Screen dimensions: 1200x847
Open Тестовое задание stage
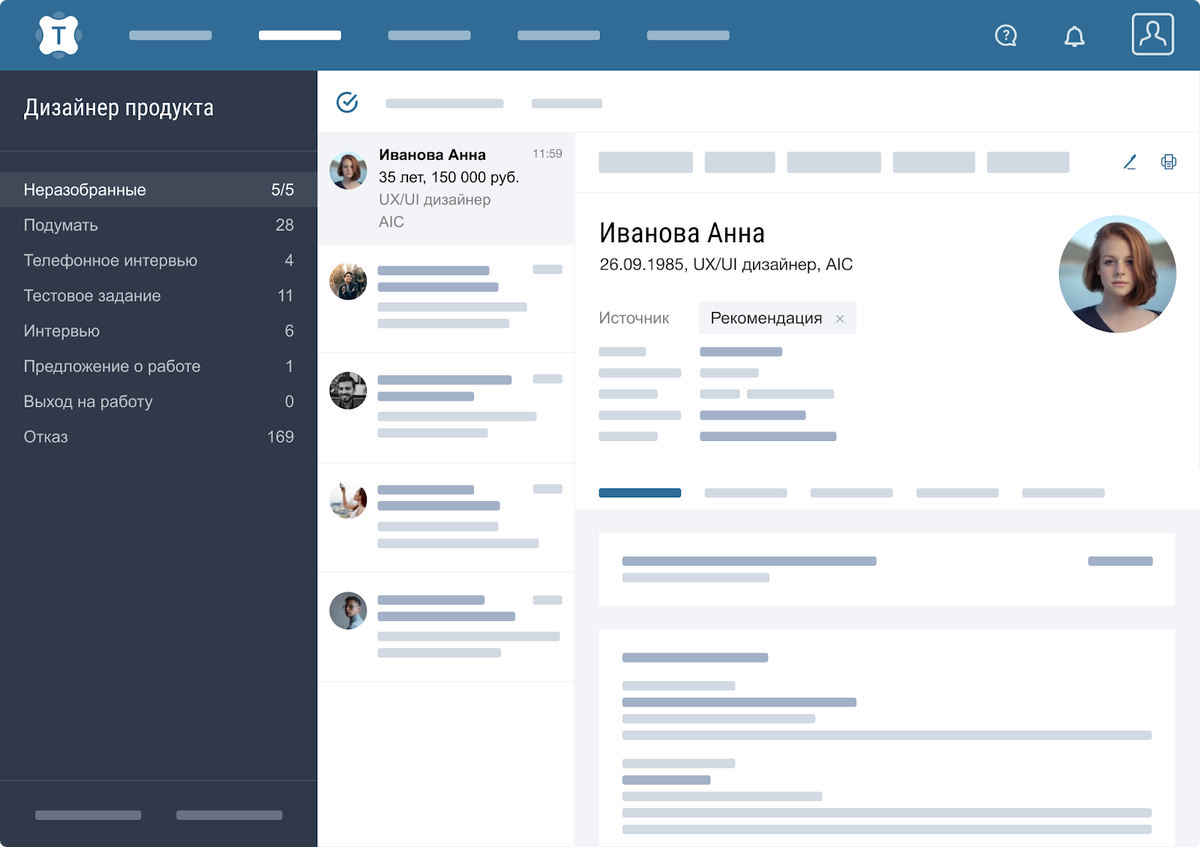point(158,296)
